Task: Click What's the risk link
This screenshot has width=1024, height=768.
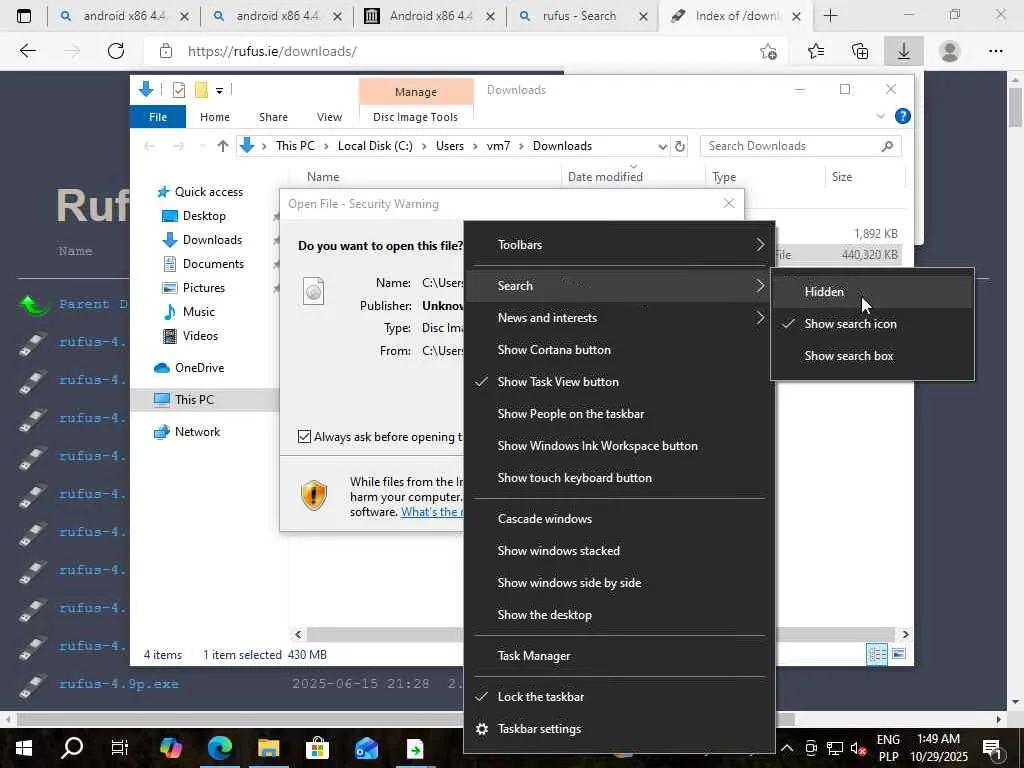Action: (431, 512)
